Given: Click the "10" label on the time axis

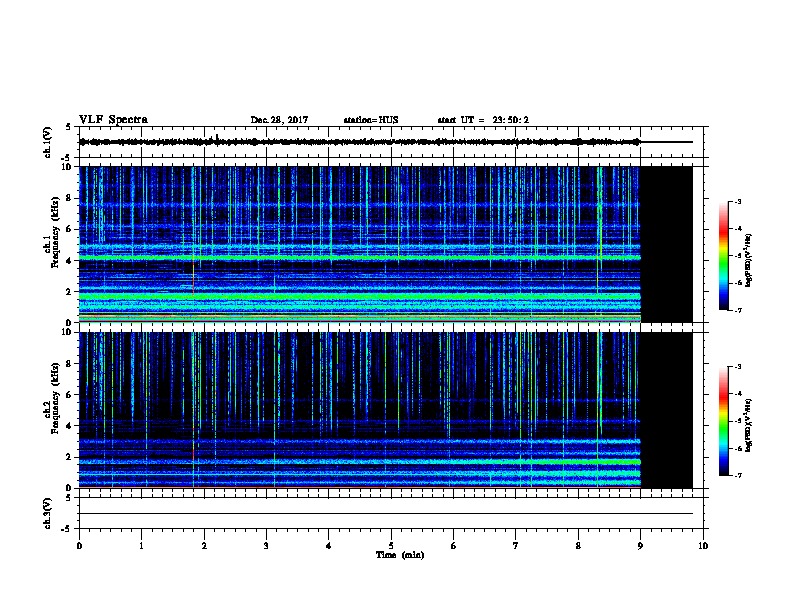Looking at the screenshot, I should click(x=703, y=545).
